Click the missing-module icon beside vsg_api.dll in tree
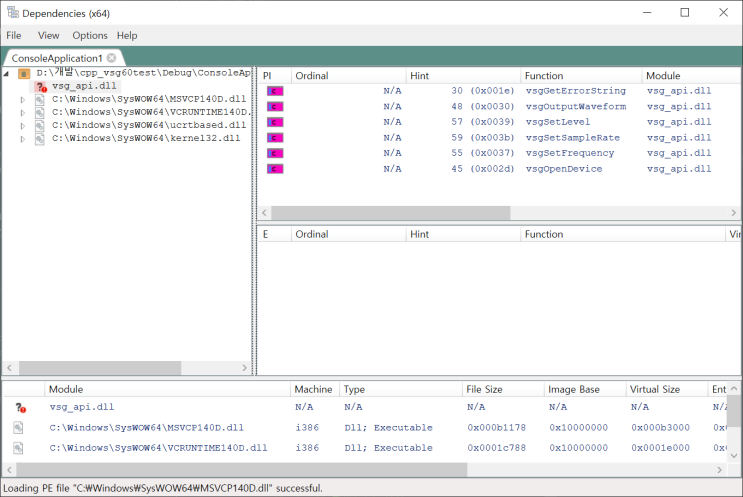This screenshot has width=743, height=497. pyautogui.click(x=41, y=87)
